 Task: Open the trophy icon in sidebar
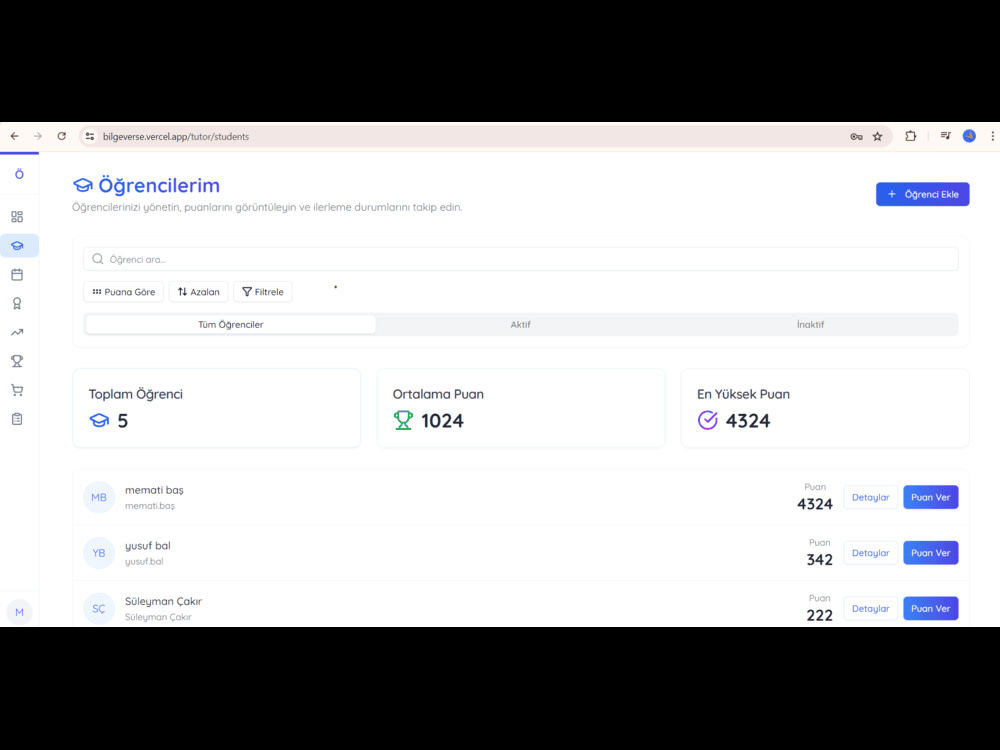(17, 361)
